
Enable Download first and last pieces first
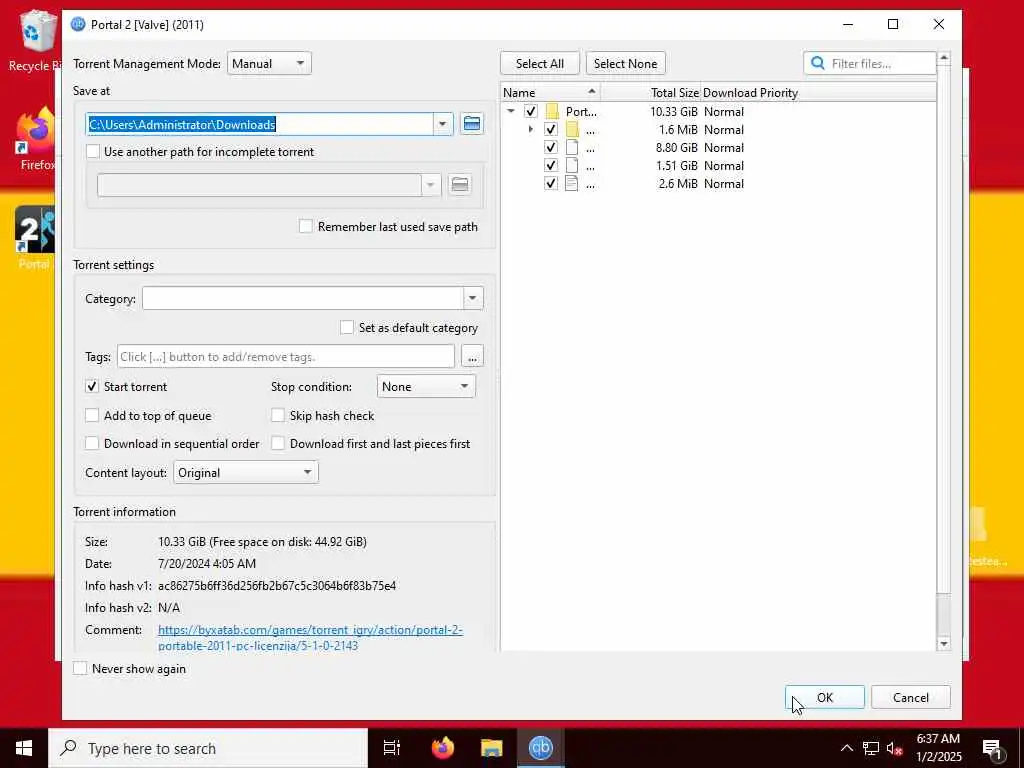coord(278,443)
